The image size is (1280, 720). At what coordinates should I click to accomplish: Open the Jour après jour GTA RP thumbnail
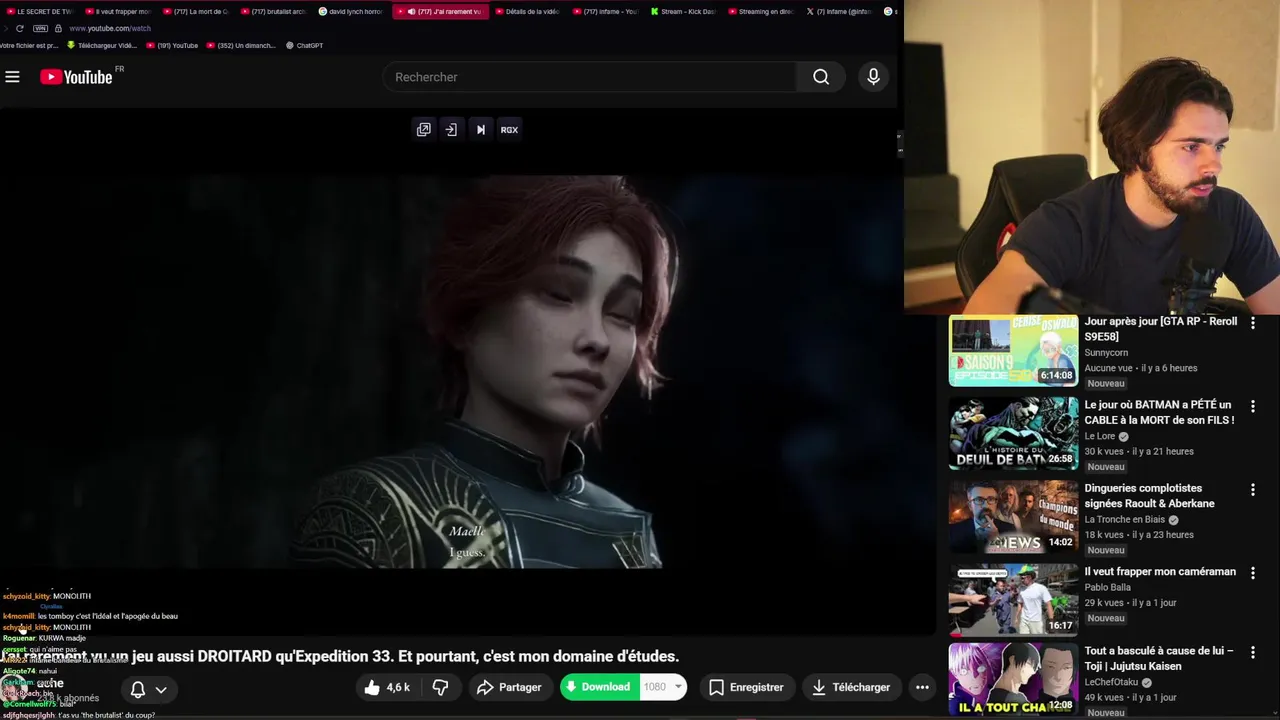[1013, 350]
